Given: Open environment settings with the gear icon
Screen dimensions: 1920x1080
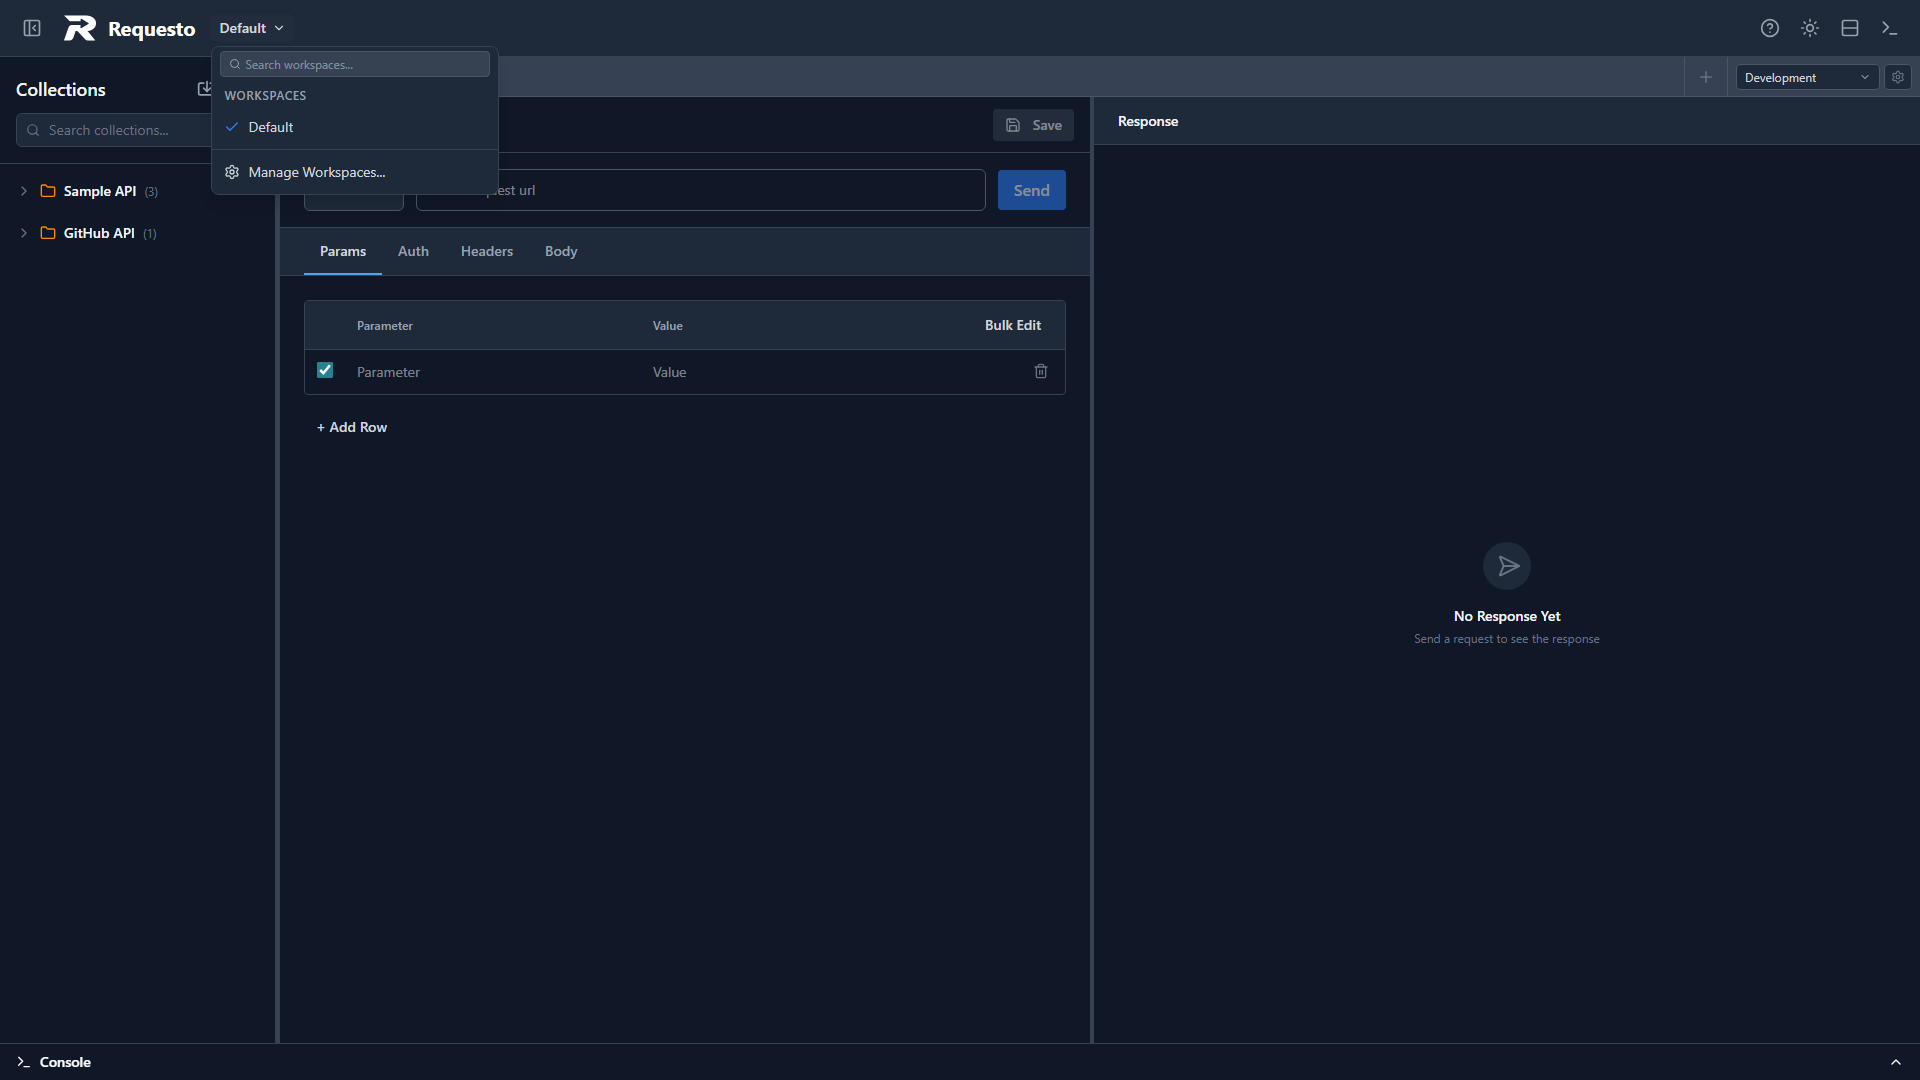Looking at the screenshot, I should click(1897, 77).
